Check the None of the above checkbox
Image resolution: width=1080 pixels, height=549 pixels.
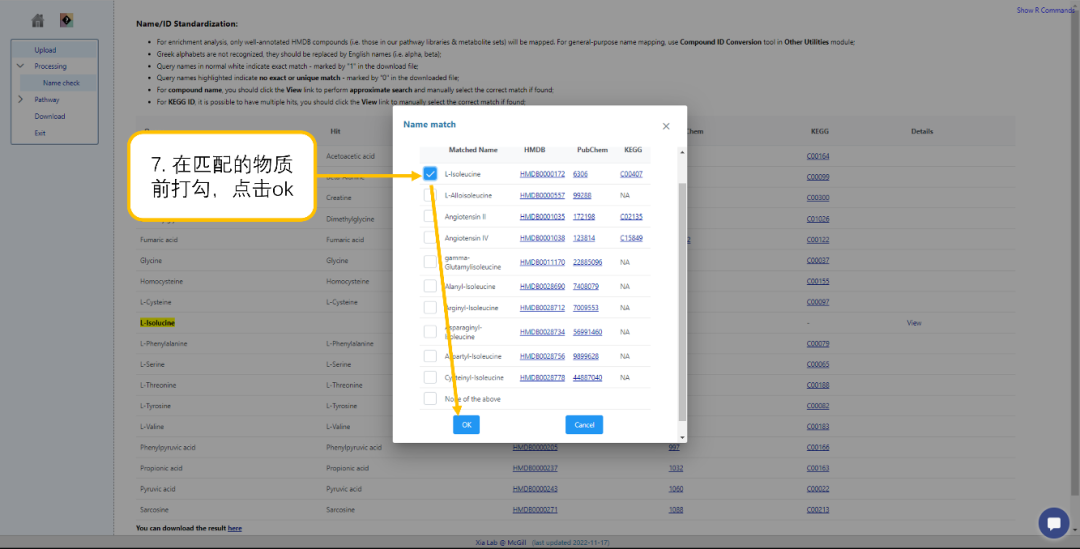(430, 399)
